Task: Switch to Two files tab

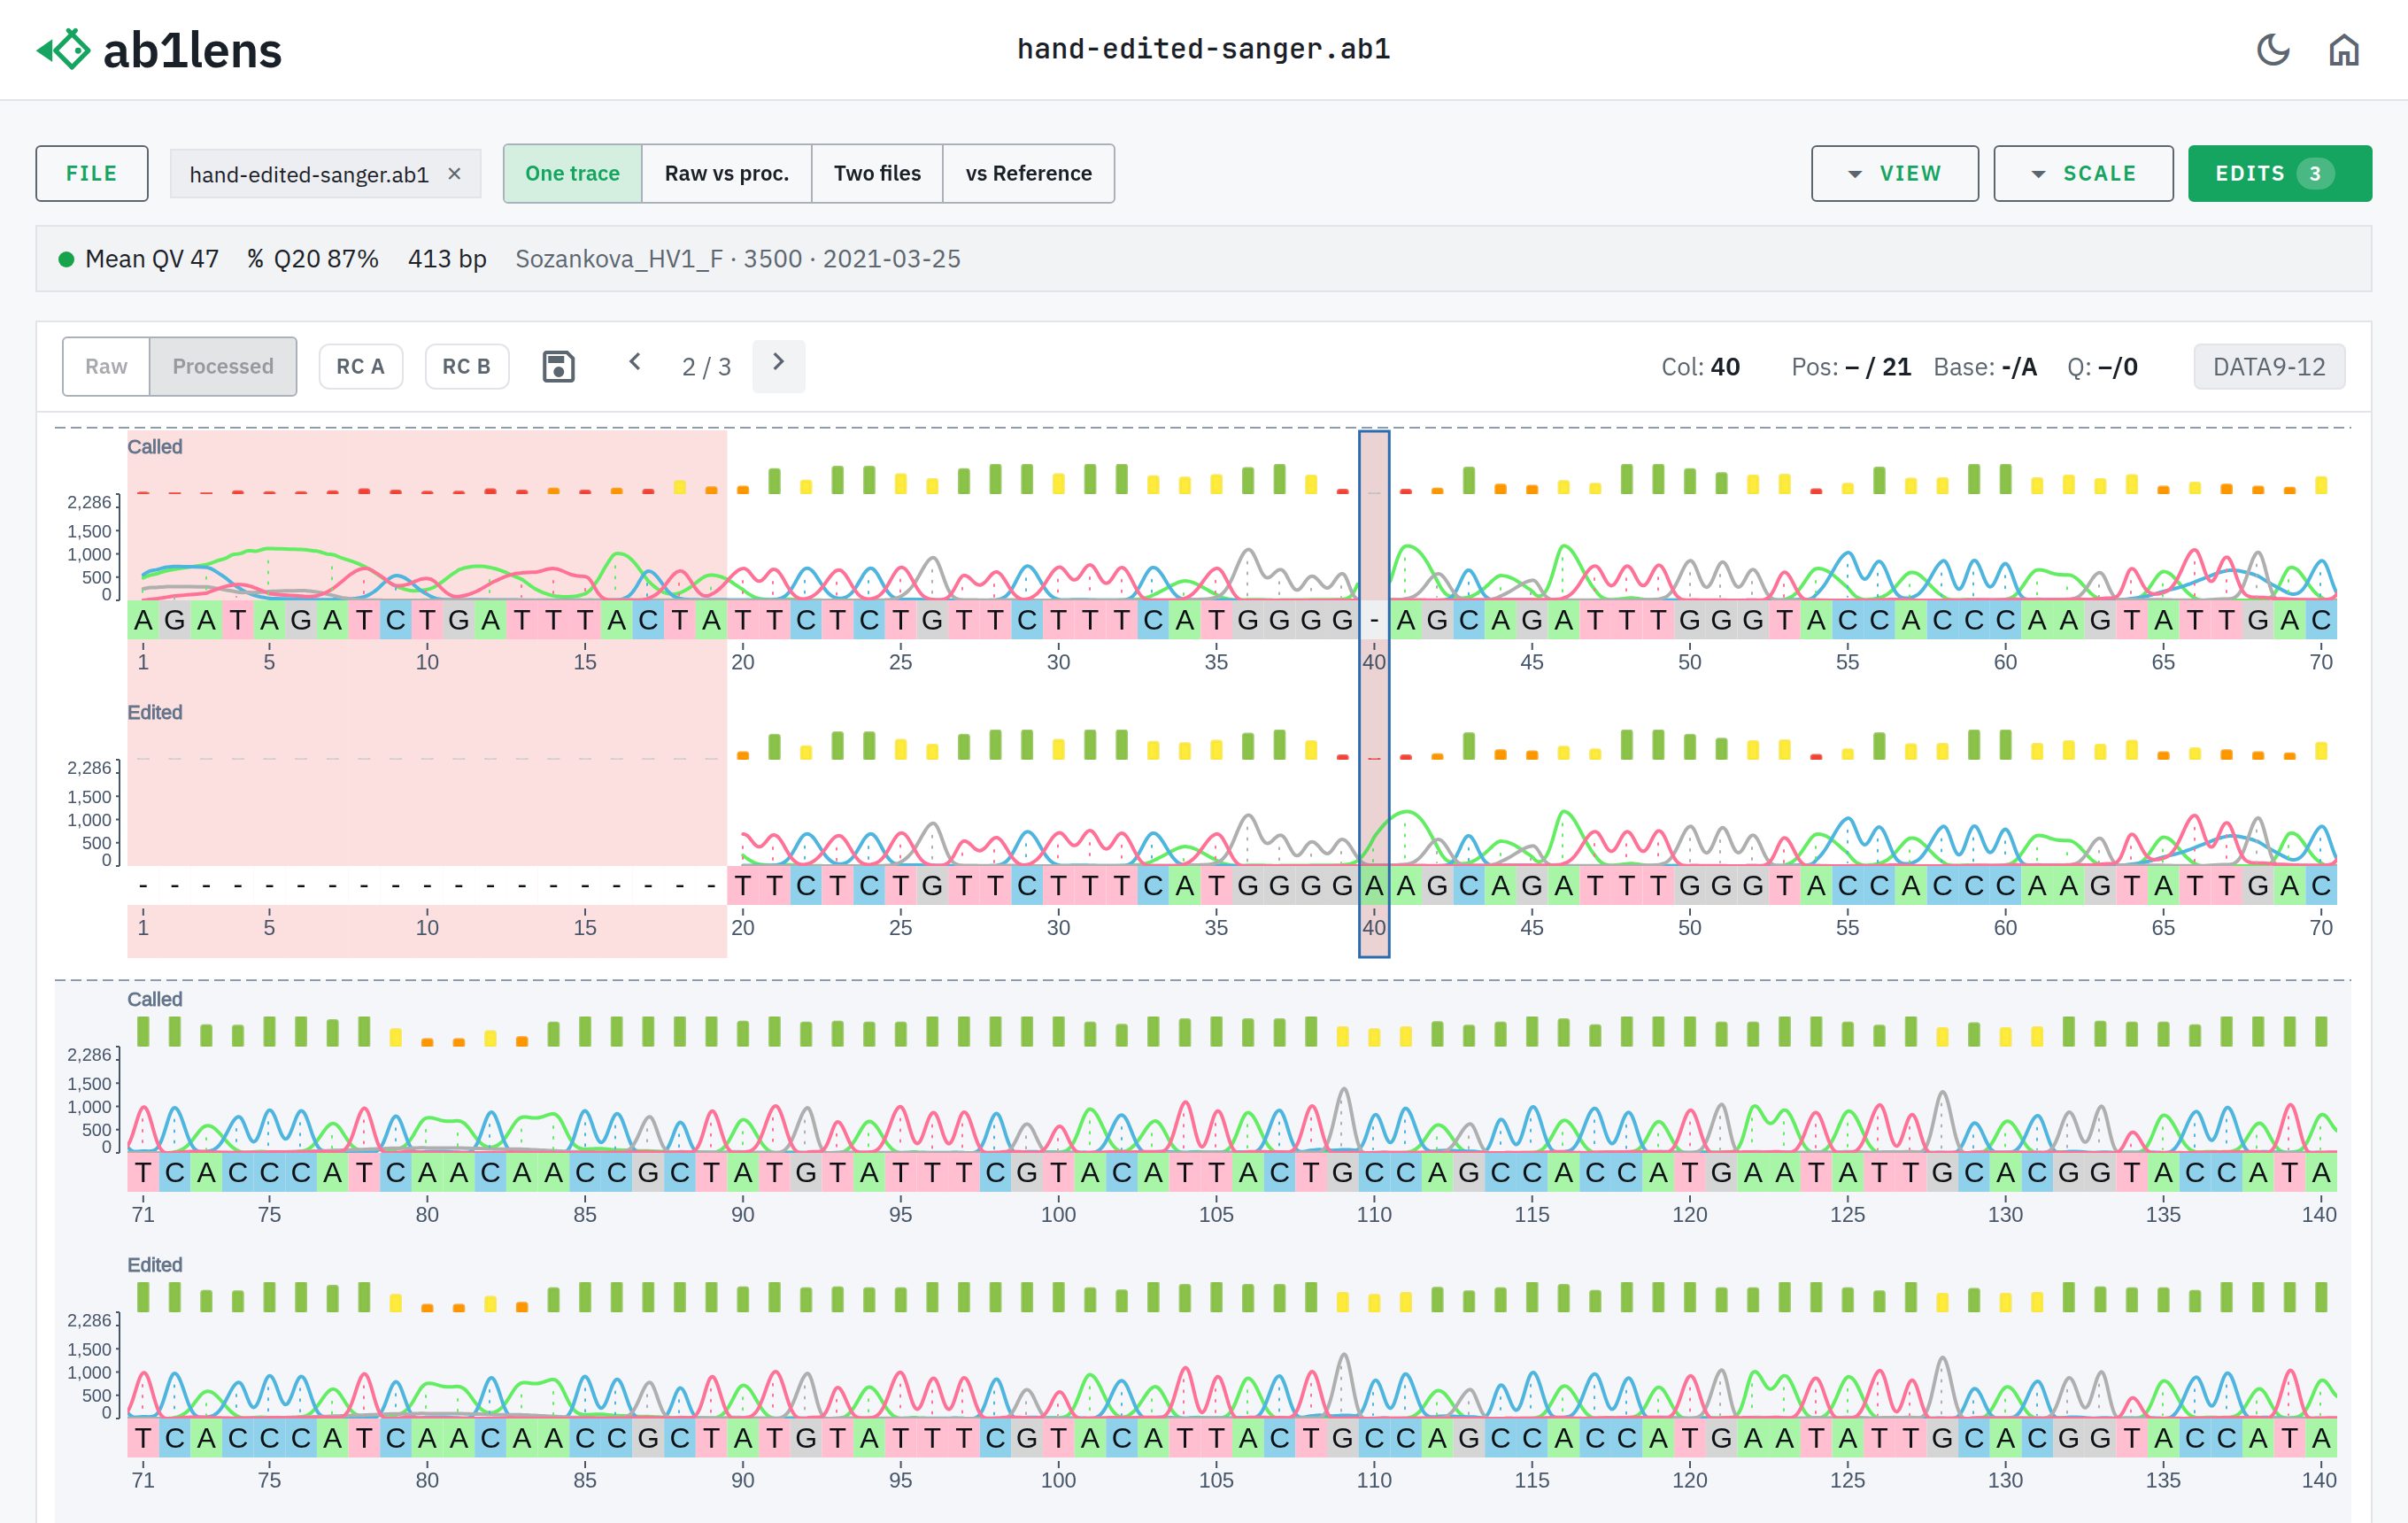Action: pos(877,173)
